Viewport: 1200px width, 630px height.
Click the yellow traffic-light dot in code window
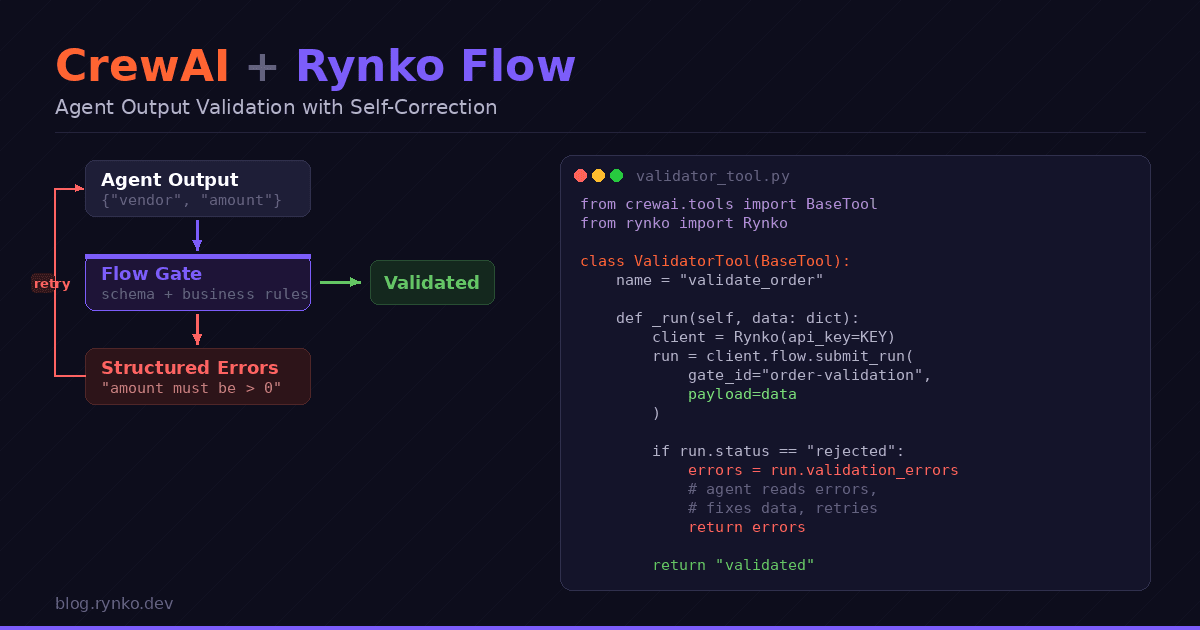point(598,175)
